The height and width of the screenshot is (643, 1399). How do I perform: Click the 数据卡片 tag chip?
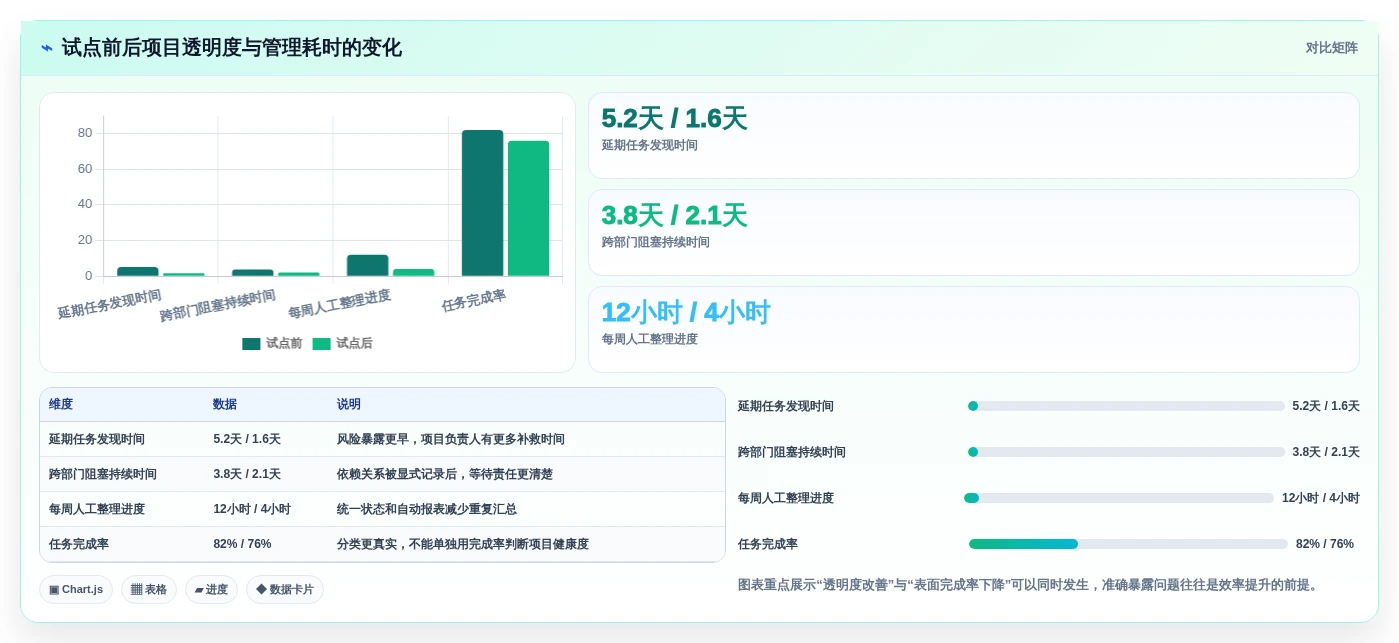point(285,589)
